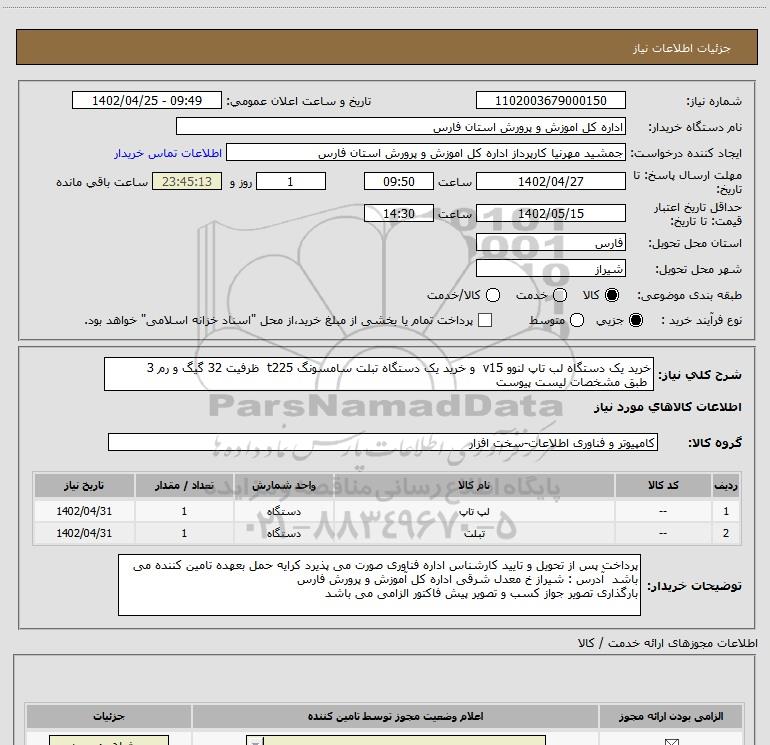Click the announcement date field 1402/04/25 - 09:49

147,101
